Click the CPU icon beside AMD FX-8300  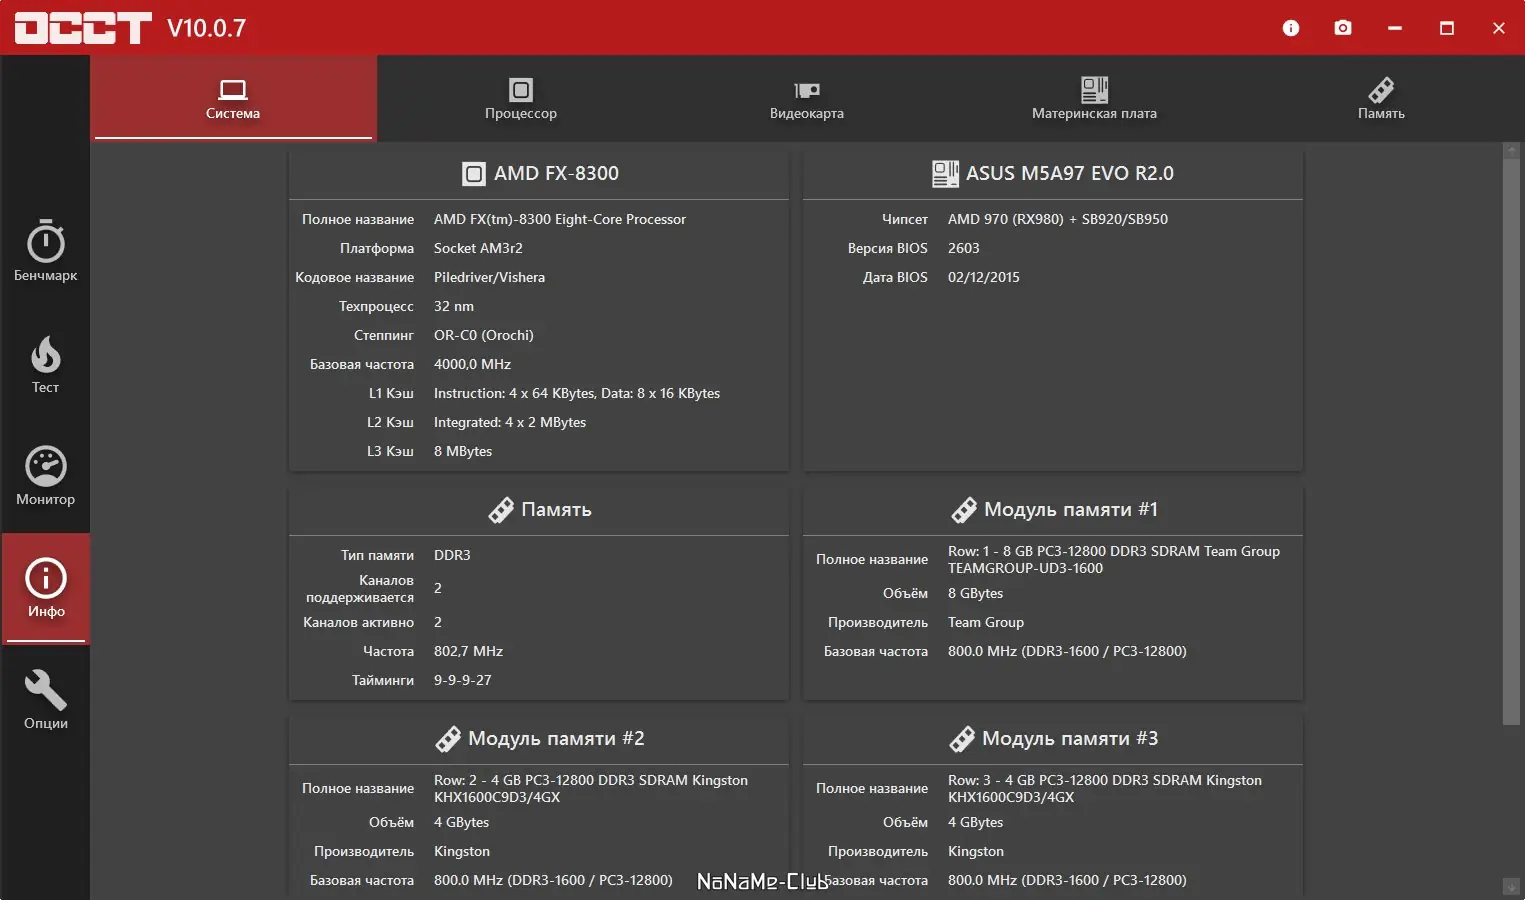click(x=474, y=174)
